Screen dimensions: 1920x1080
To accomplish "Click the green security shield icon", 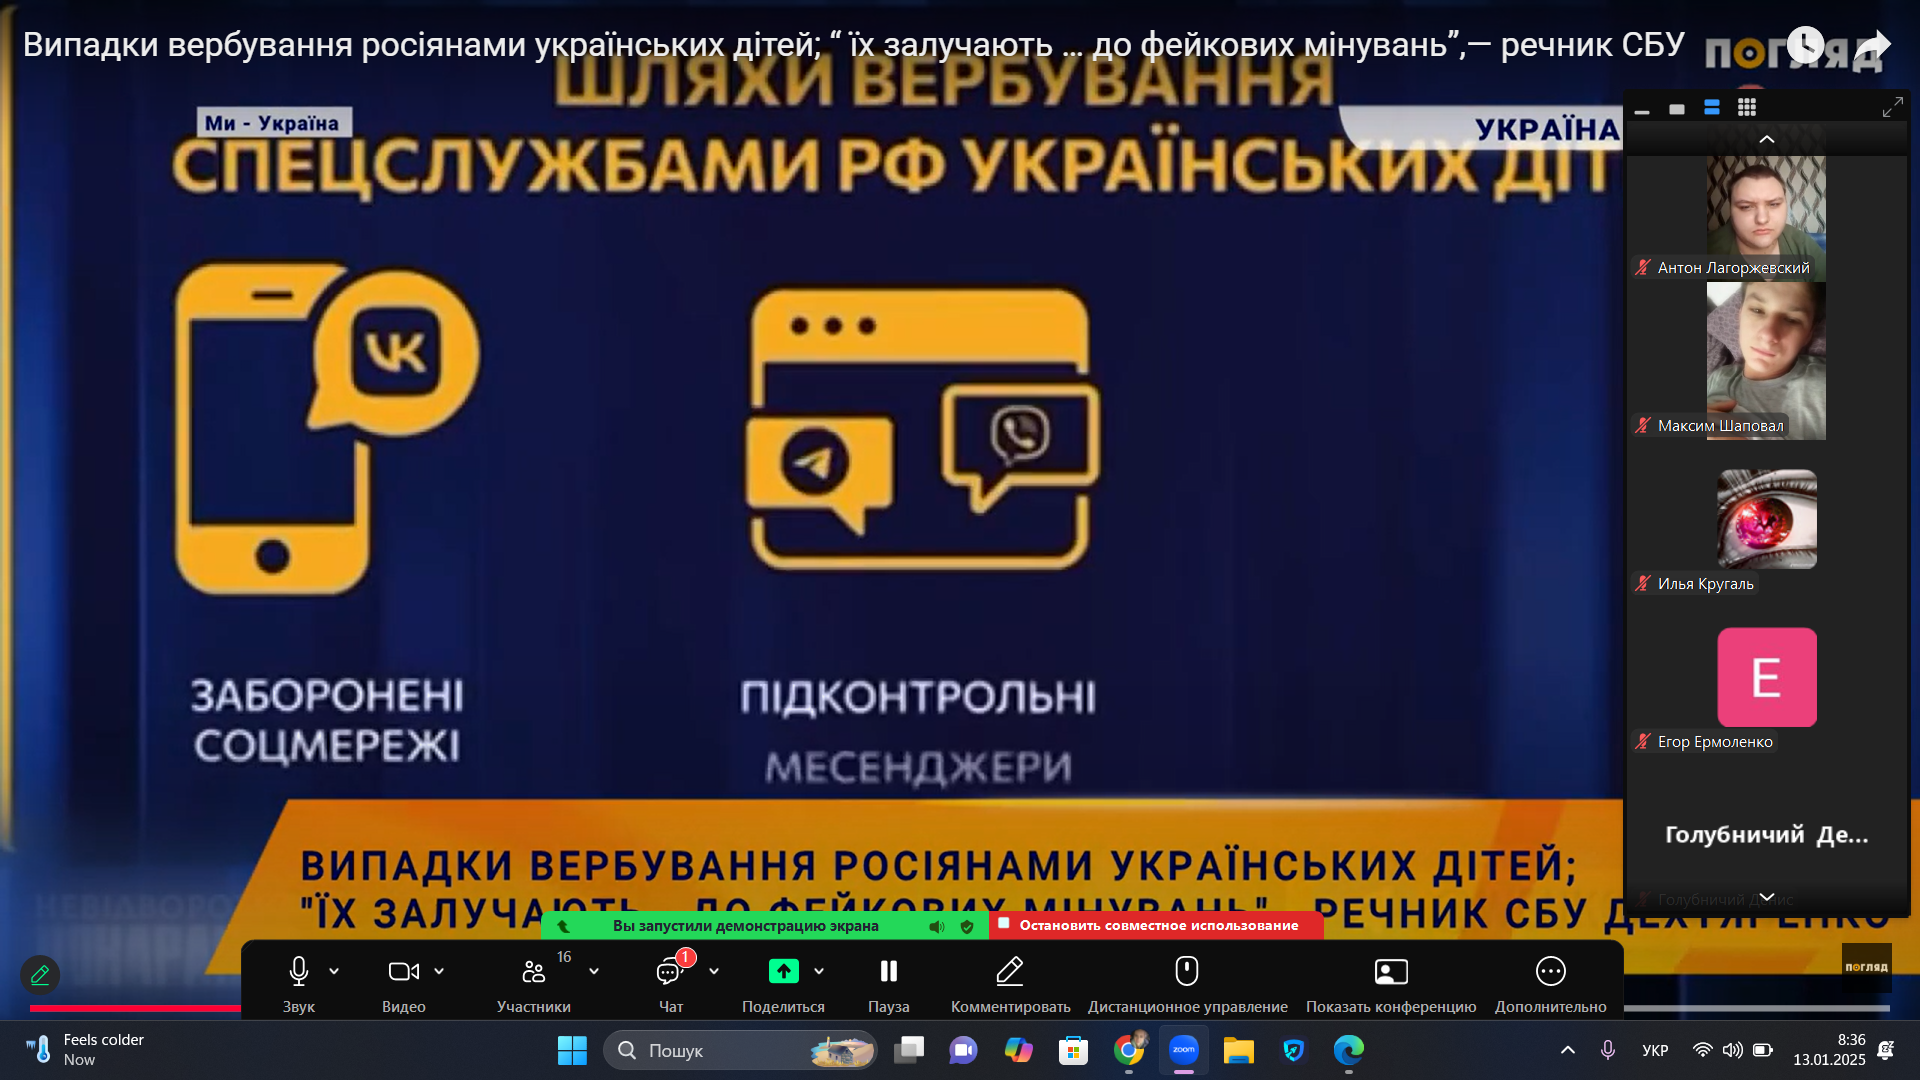I will coord(967,927).
